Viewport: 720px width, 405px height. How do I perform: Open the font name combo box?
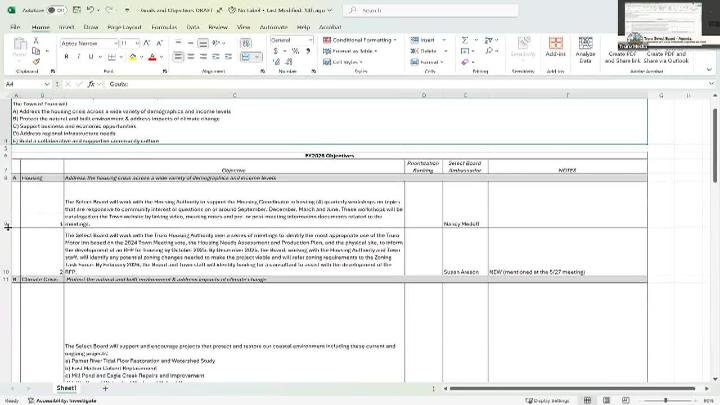pyautogui.click(x=89, y=43)
